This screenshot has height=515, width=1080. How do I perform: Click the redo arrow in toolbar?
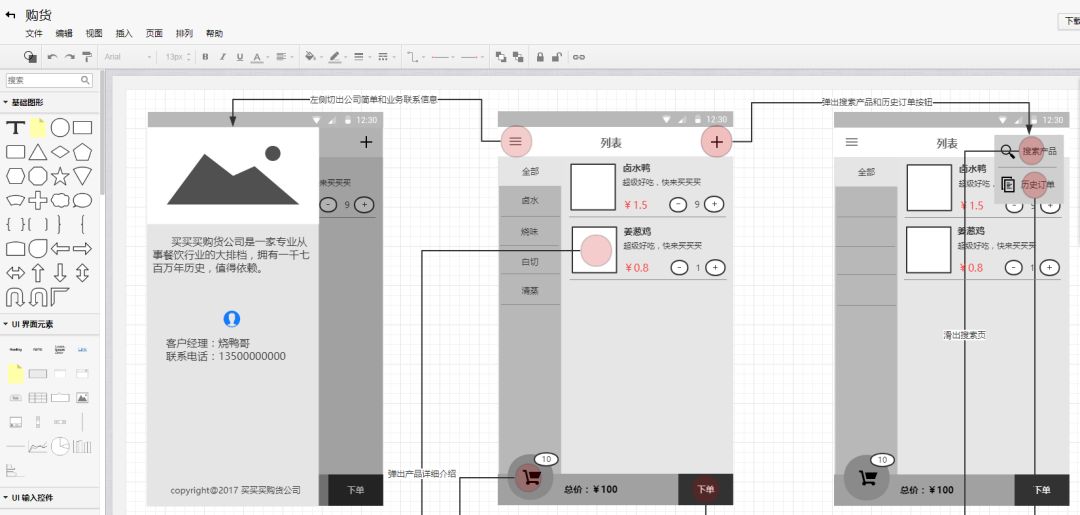70,57
